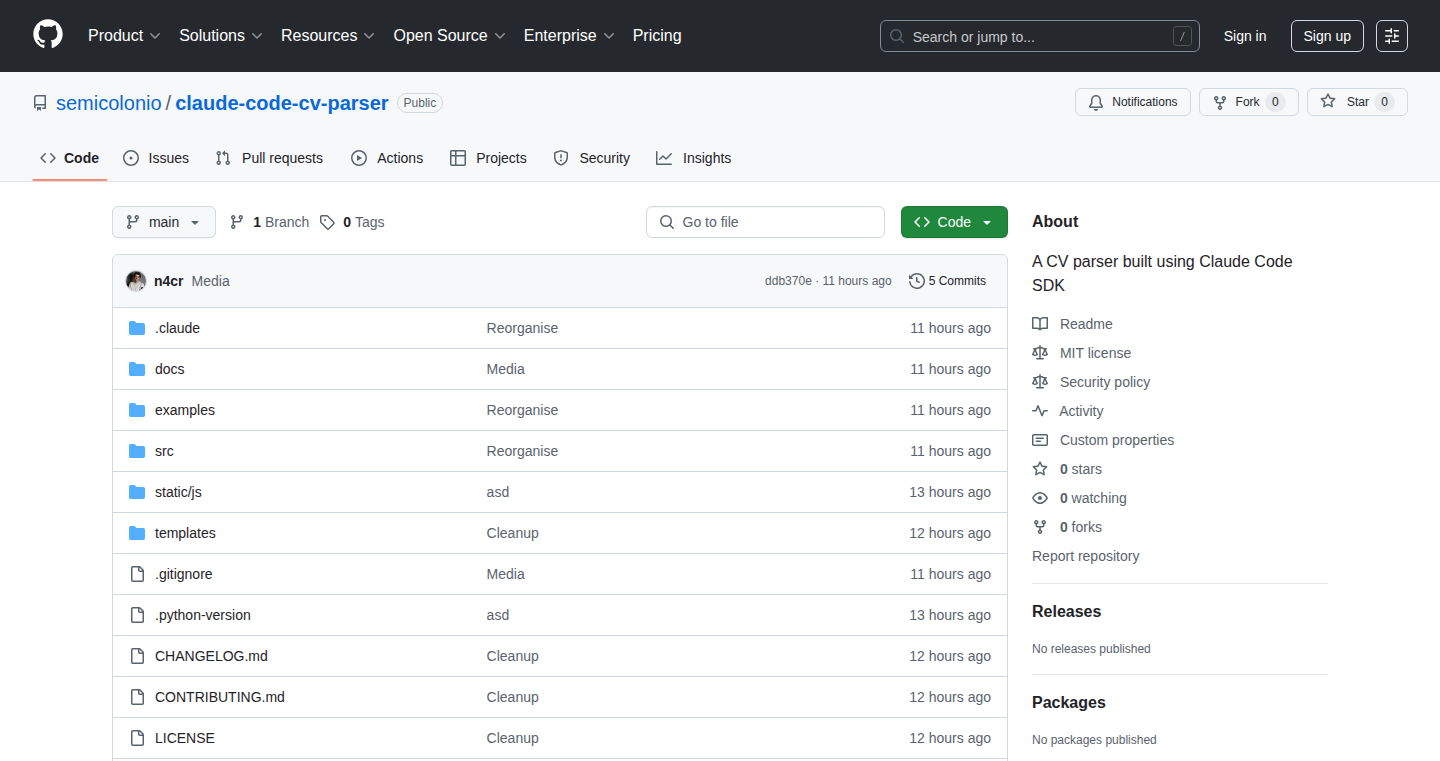
Task: Select the Code tab
Action: coord(70,158)
